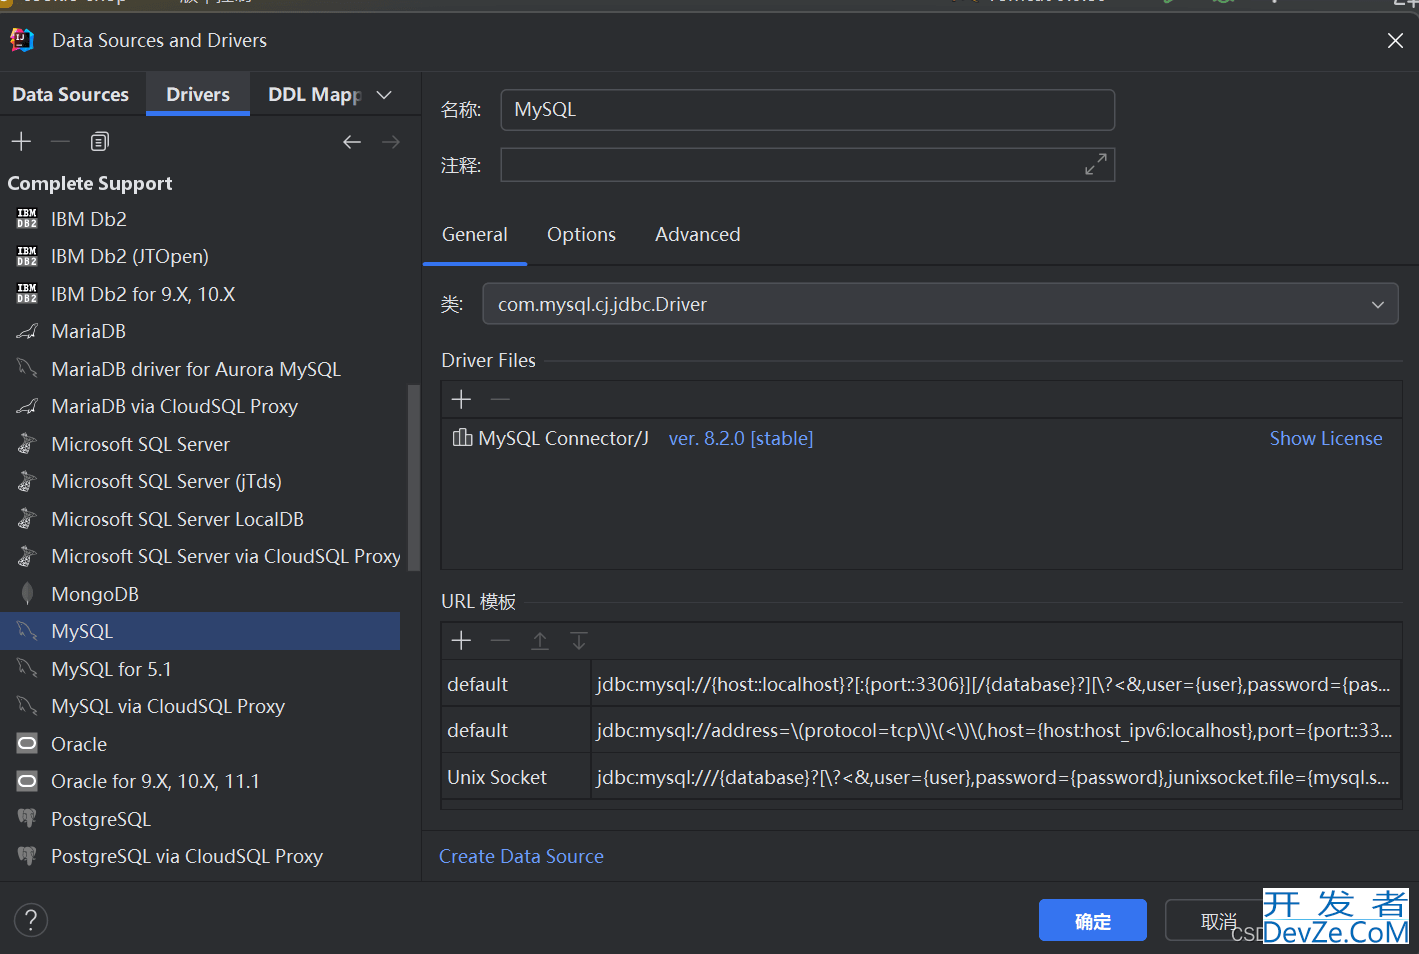Viewport: 1419px width, 954px height.
Task: Move URL template up with the arrow icon
Action: tap(540, 641)
